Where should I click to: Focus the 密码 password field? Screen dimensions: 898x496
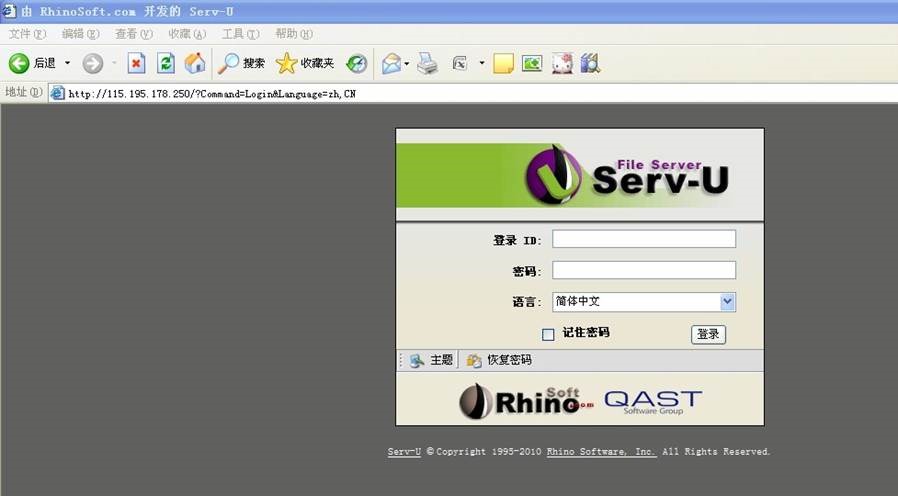pyautogui.click(x=644, y=270)
